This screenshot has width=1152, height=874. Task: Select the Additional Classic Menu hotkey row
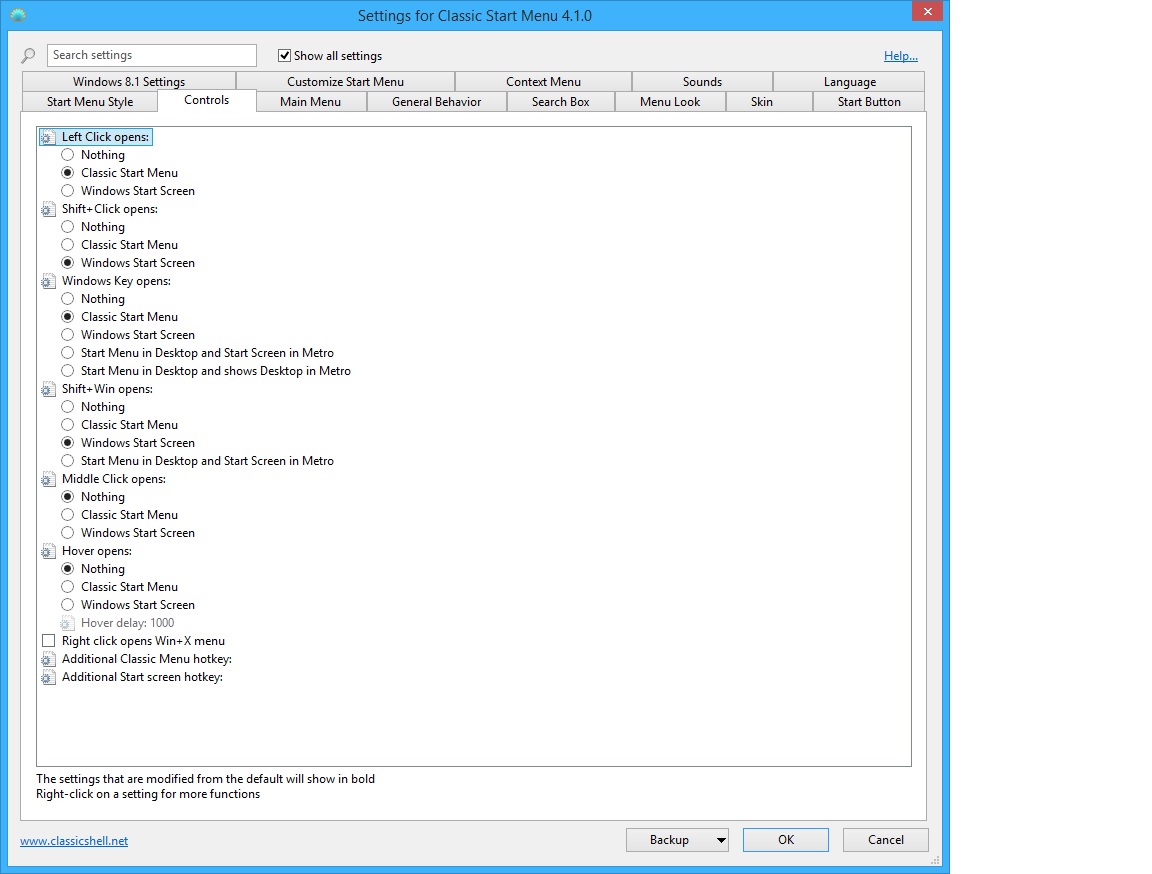pyautogui.click(x=147, y=659)
